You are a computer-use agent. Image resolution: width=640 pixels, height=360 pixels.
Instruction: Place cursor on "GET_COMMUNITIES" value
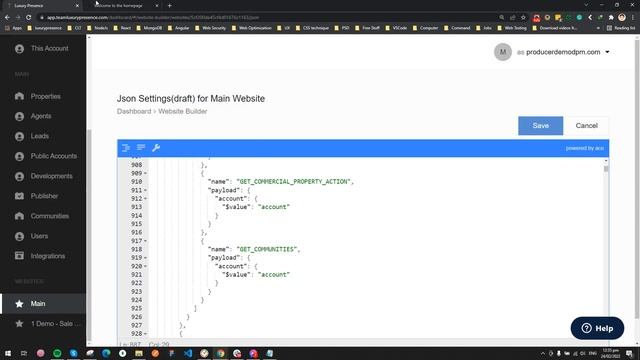(267, 249)
